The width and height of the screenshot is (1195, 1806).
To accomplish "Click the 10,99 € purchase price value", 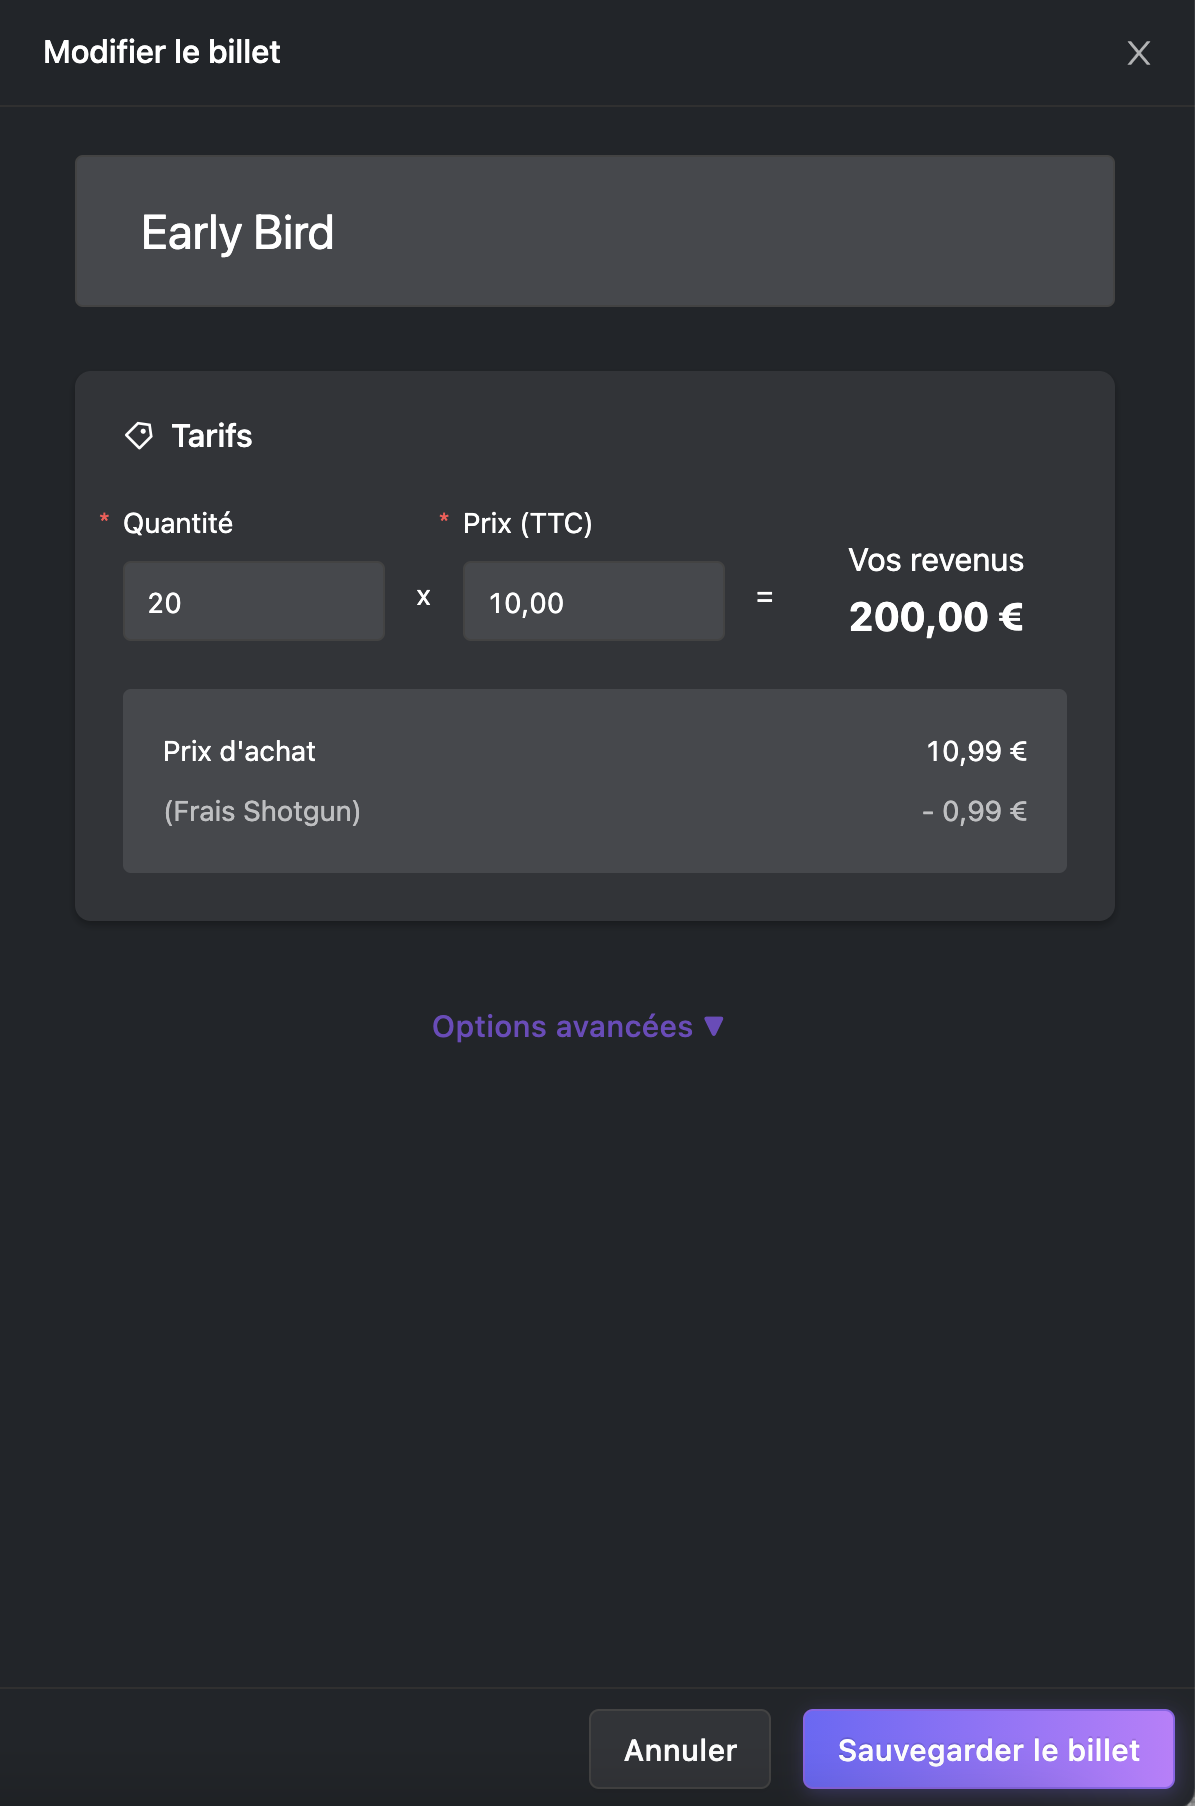I will (976, 751).
